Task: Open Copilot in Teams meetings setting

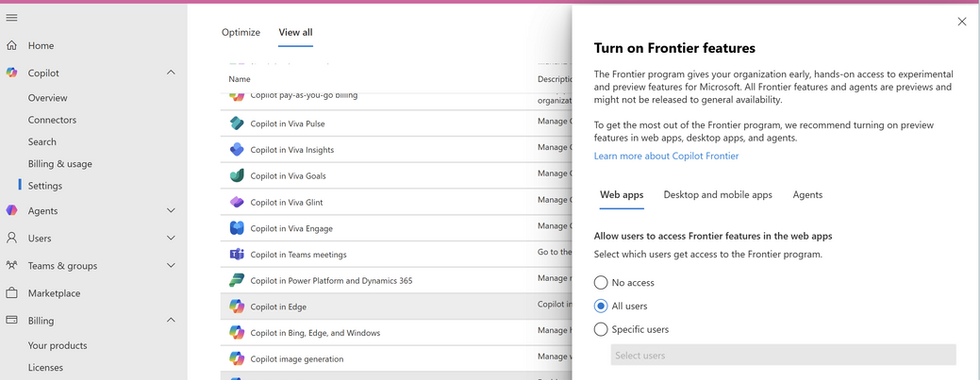Action: pos(298,255)
